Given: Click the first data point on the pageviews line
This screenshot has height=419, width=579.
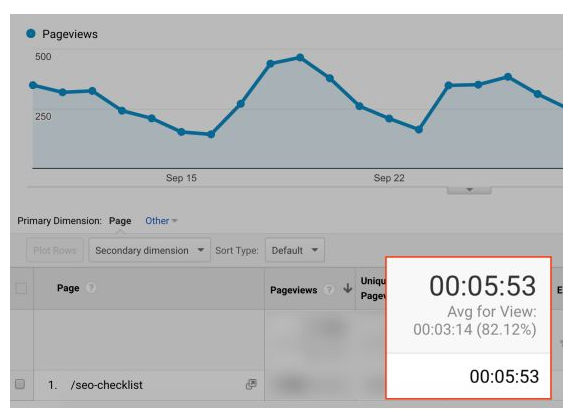Looking at the screenshot, I should 33,85.
